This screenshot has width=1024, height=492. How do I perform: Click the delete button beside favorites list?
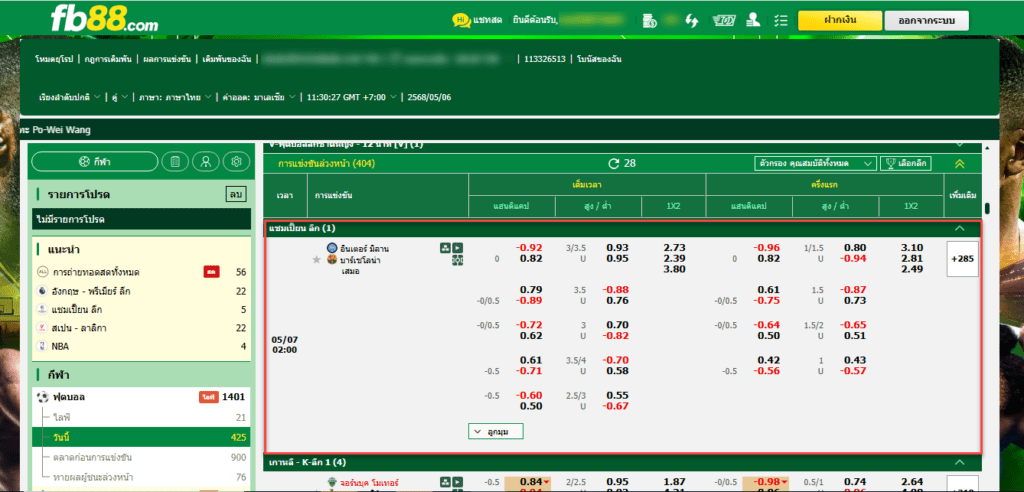(234, 195)
